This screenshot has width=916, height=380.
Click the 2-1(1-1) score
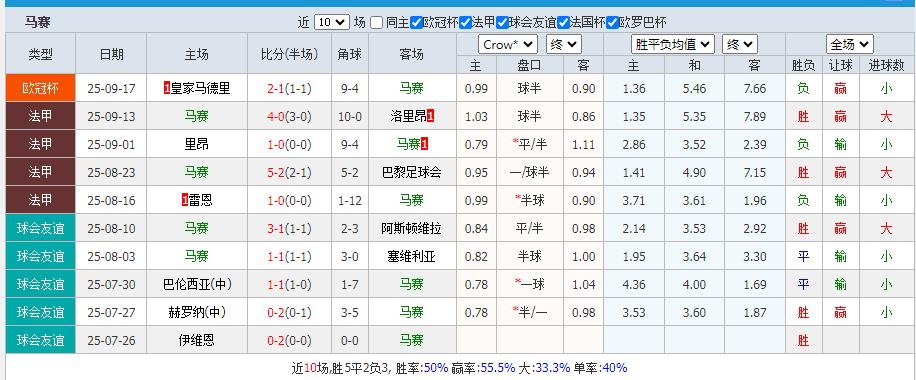(289, 89)
